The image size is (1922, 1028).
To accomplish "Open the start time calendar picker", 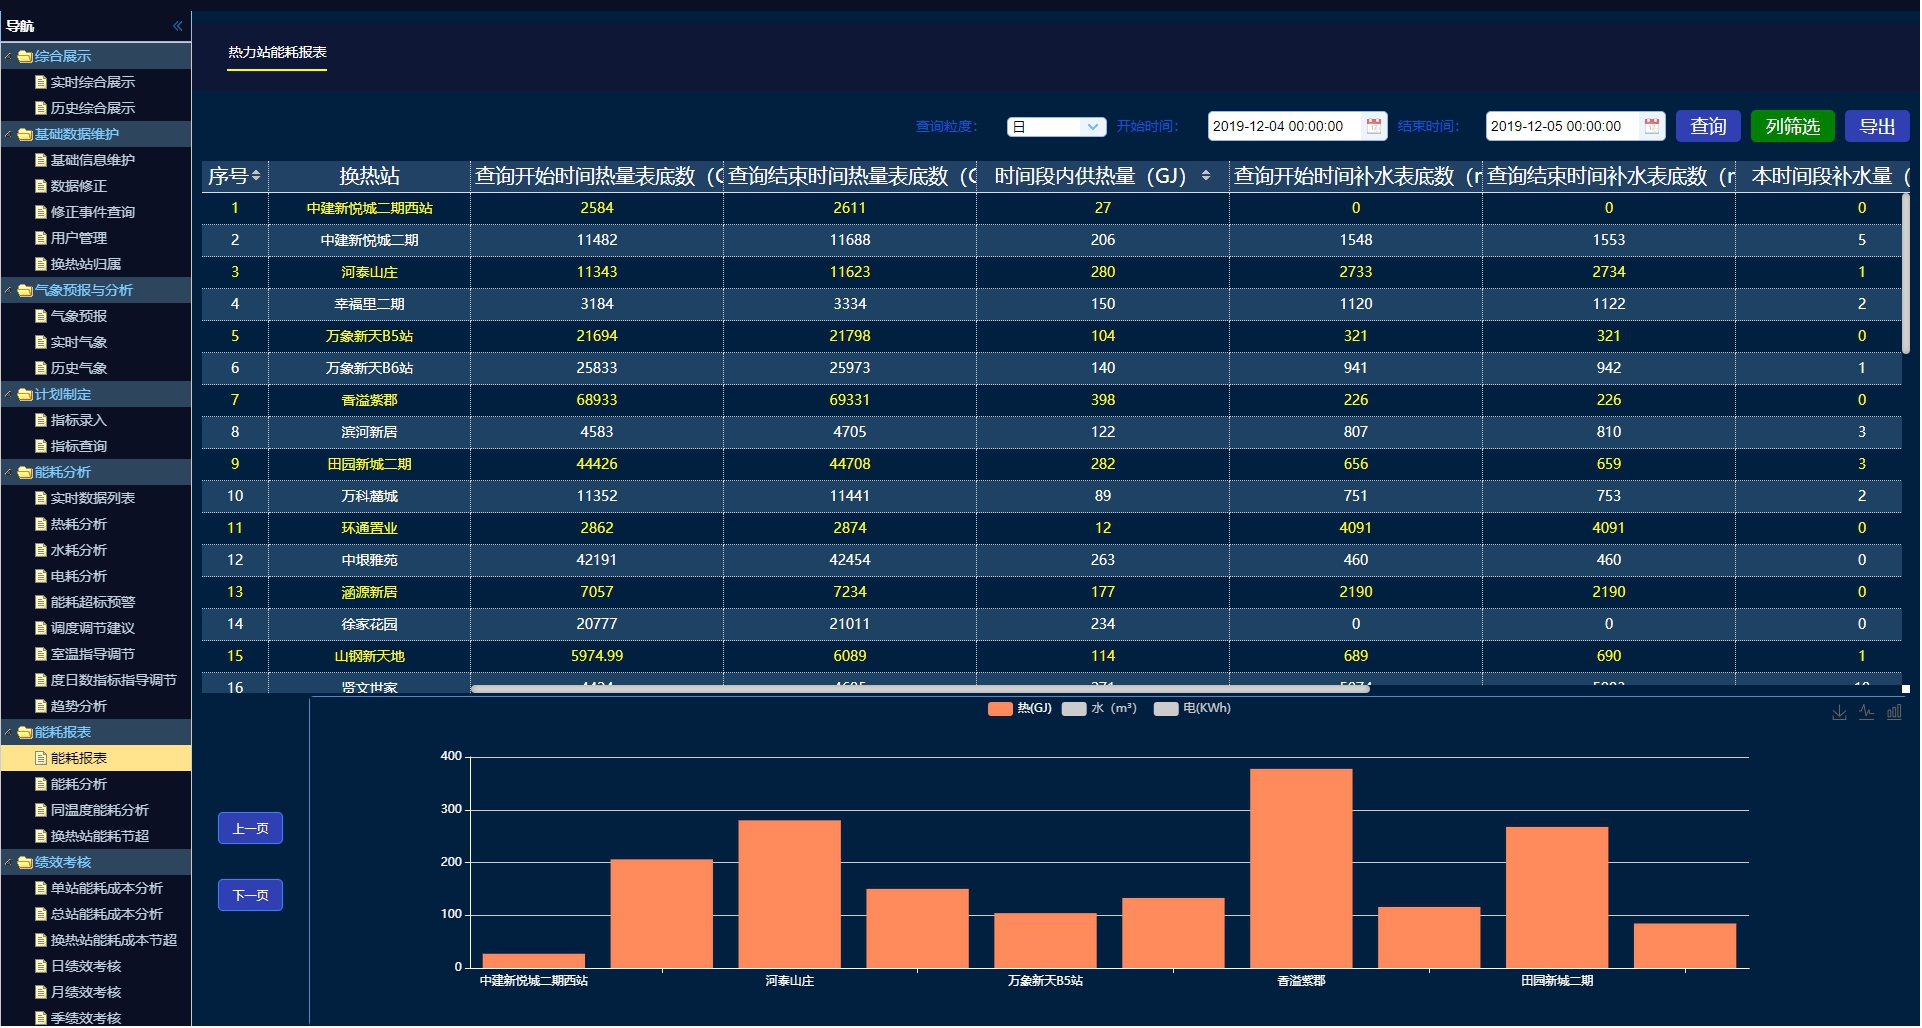I will click(1376, 126).
